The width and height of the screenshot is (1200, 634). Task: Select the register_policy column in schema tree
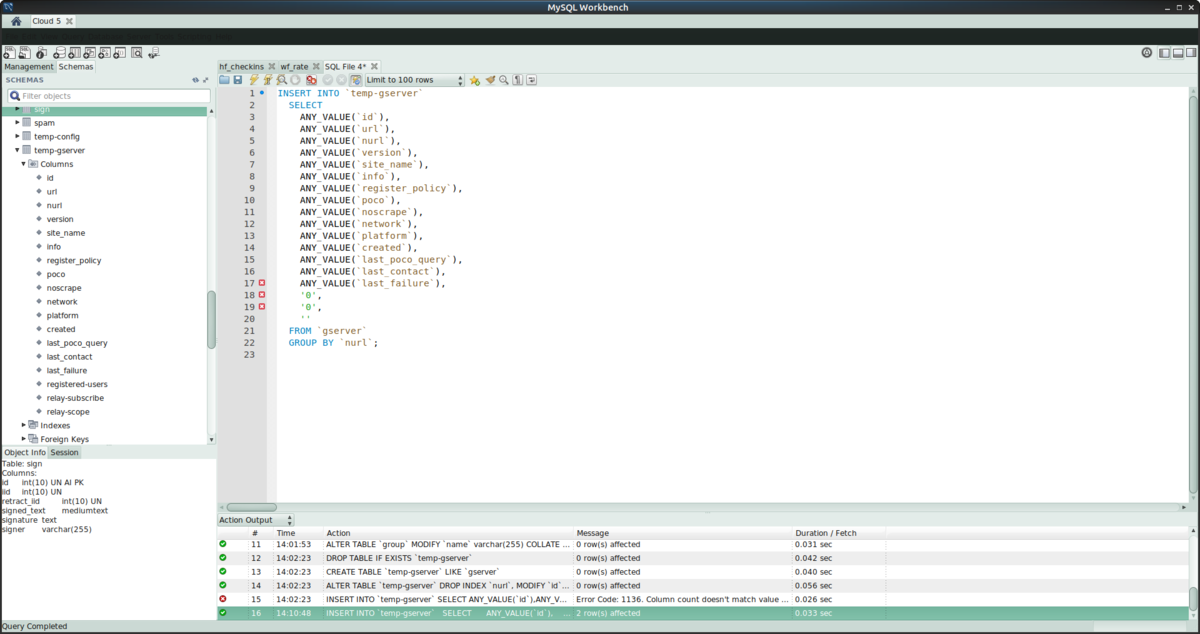[73, 260]
